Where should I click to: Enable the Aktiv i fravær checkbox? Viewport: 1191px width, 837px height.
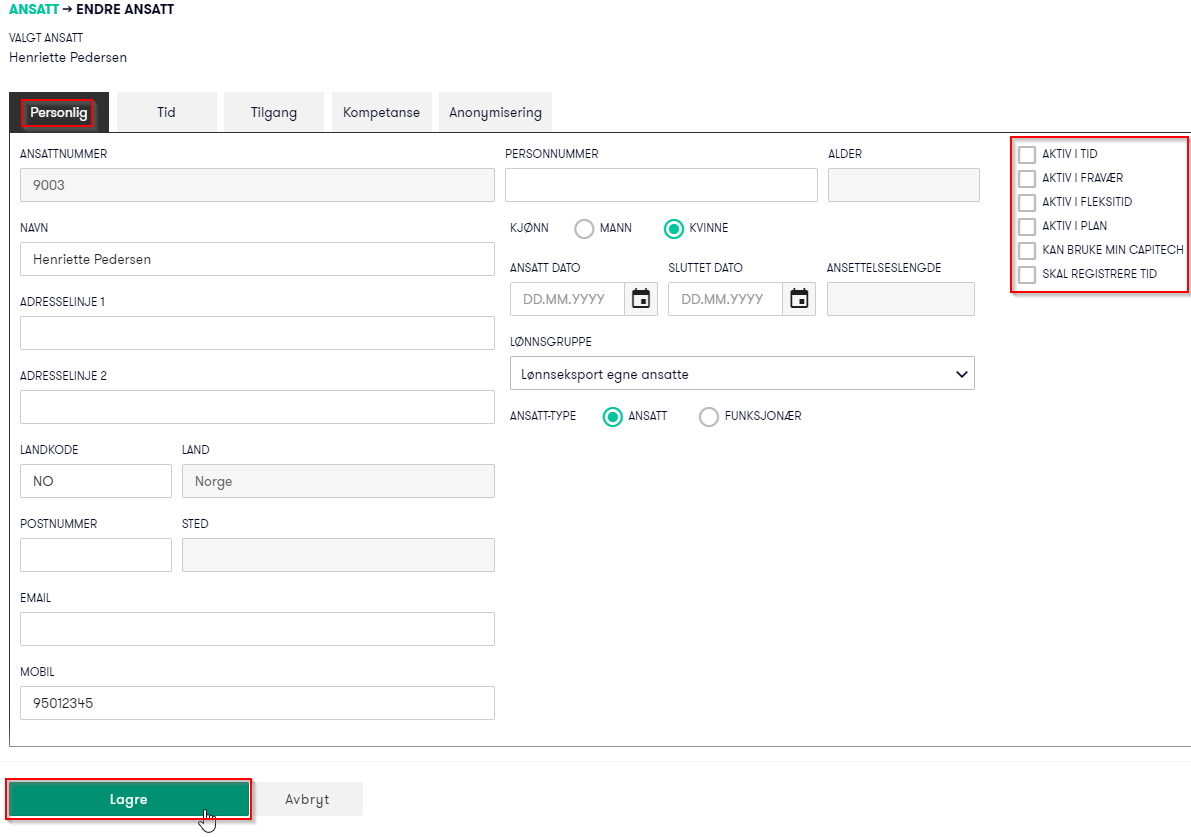(1027, 178)
